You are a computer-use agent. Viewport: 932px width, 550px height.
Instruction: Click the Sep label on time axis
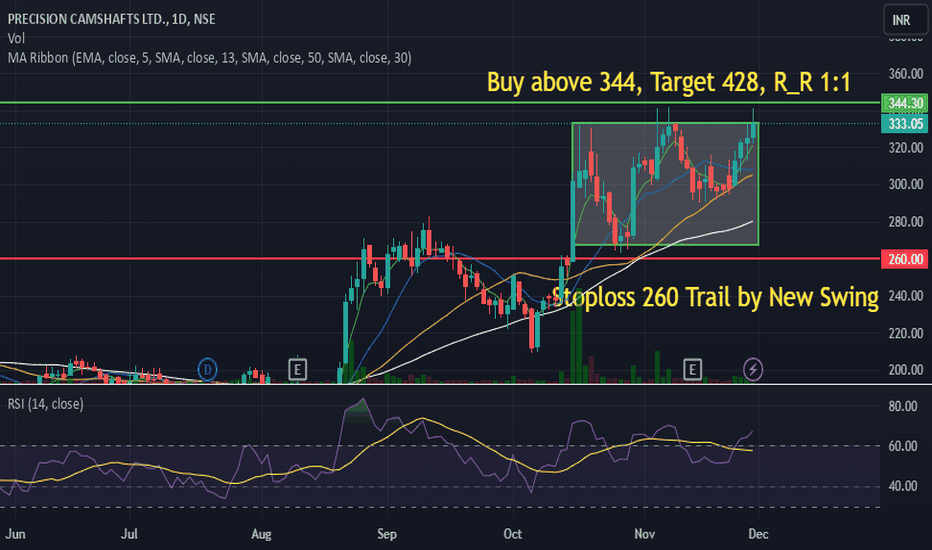coord(387,534)
